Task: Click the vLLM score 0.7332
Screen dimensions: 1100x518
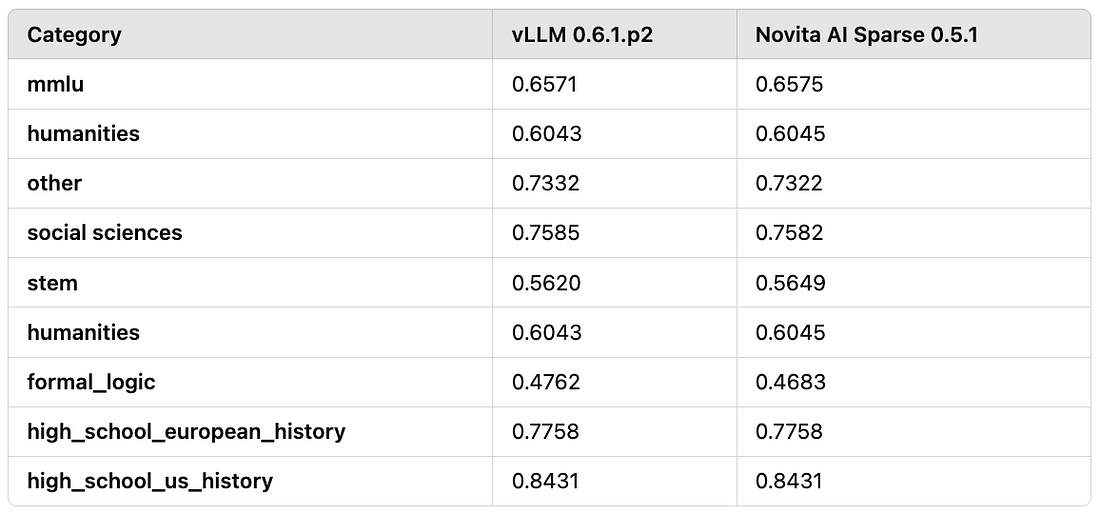Action: (x=546, y=183)
